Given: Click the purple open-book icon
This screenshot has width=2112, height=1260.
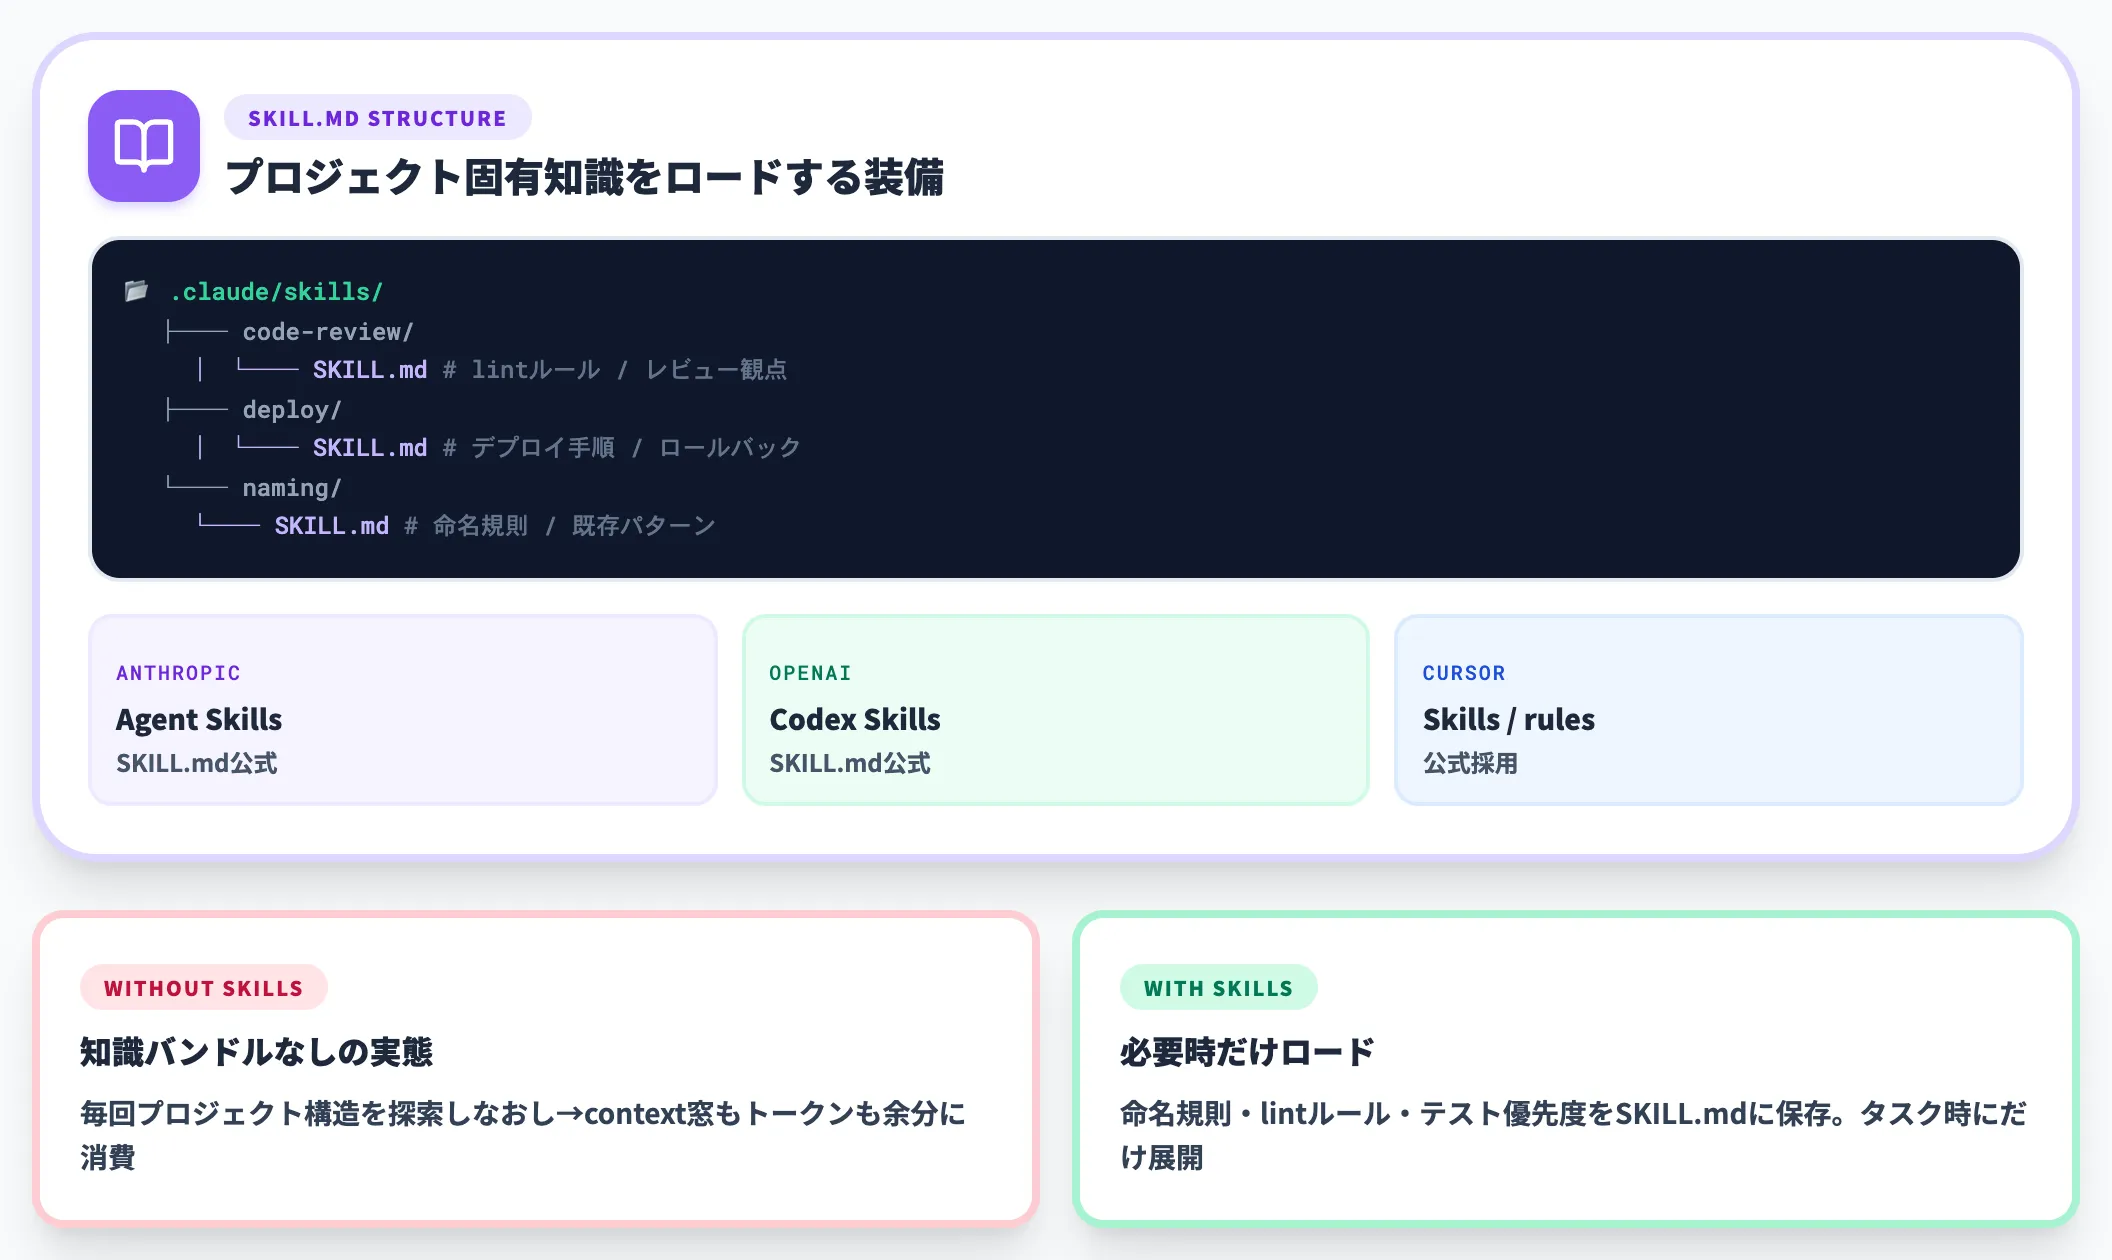Looking at the screenshot, I should pyautogui.click(x=144, y=146).
